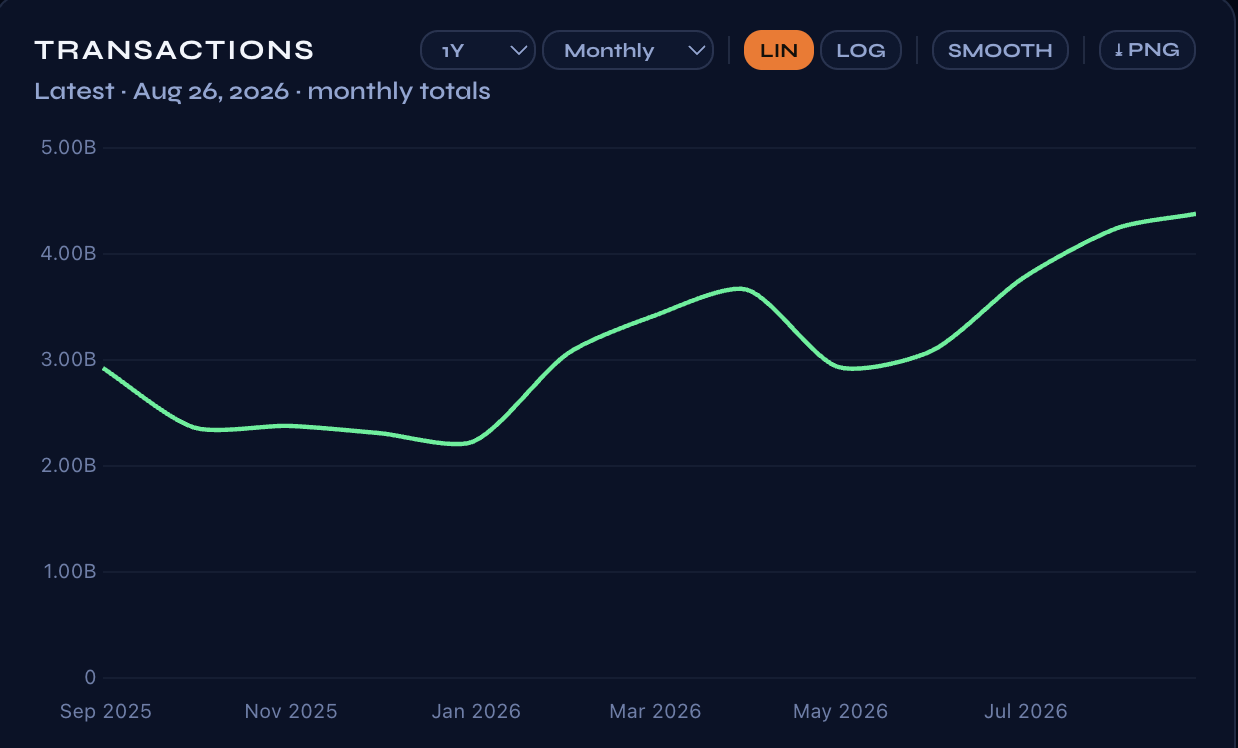Select the May 2026 x-axis label
Image resolution: width=1238 pixels, height=748 pixels.
coord(840,711)
